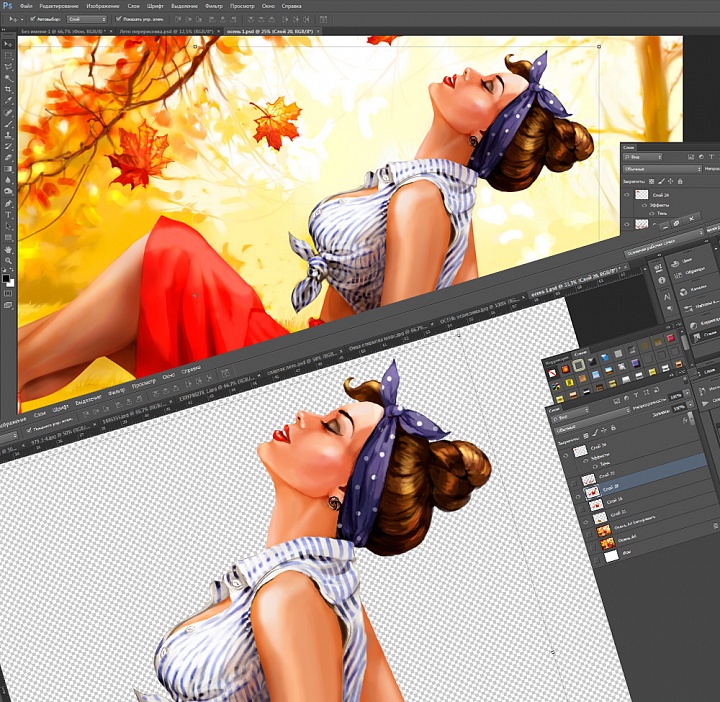Toggle the Автовыбор checkbox
This screenshot has height=702, width=720.
click(32, 19)
